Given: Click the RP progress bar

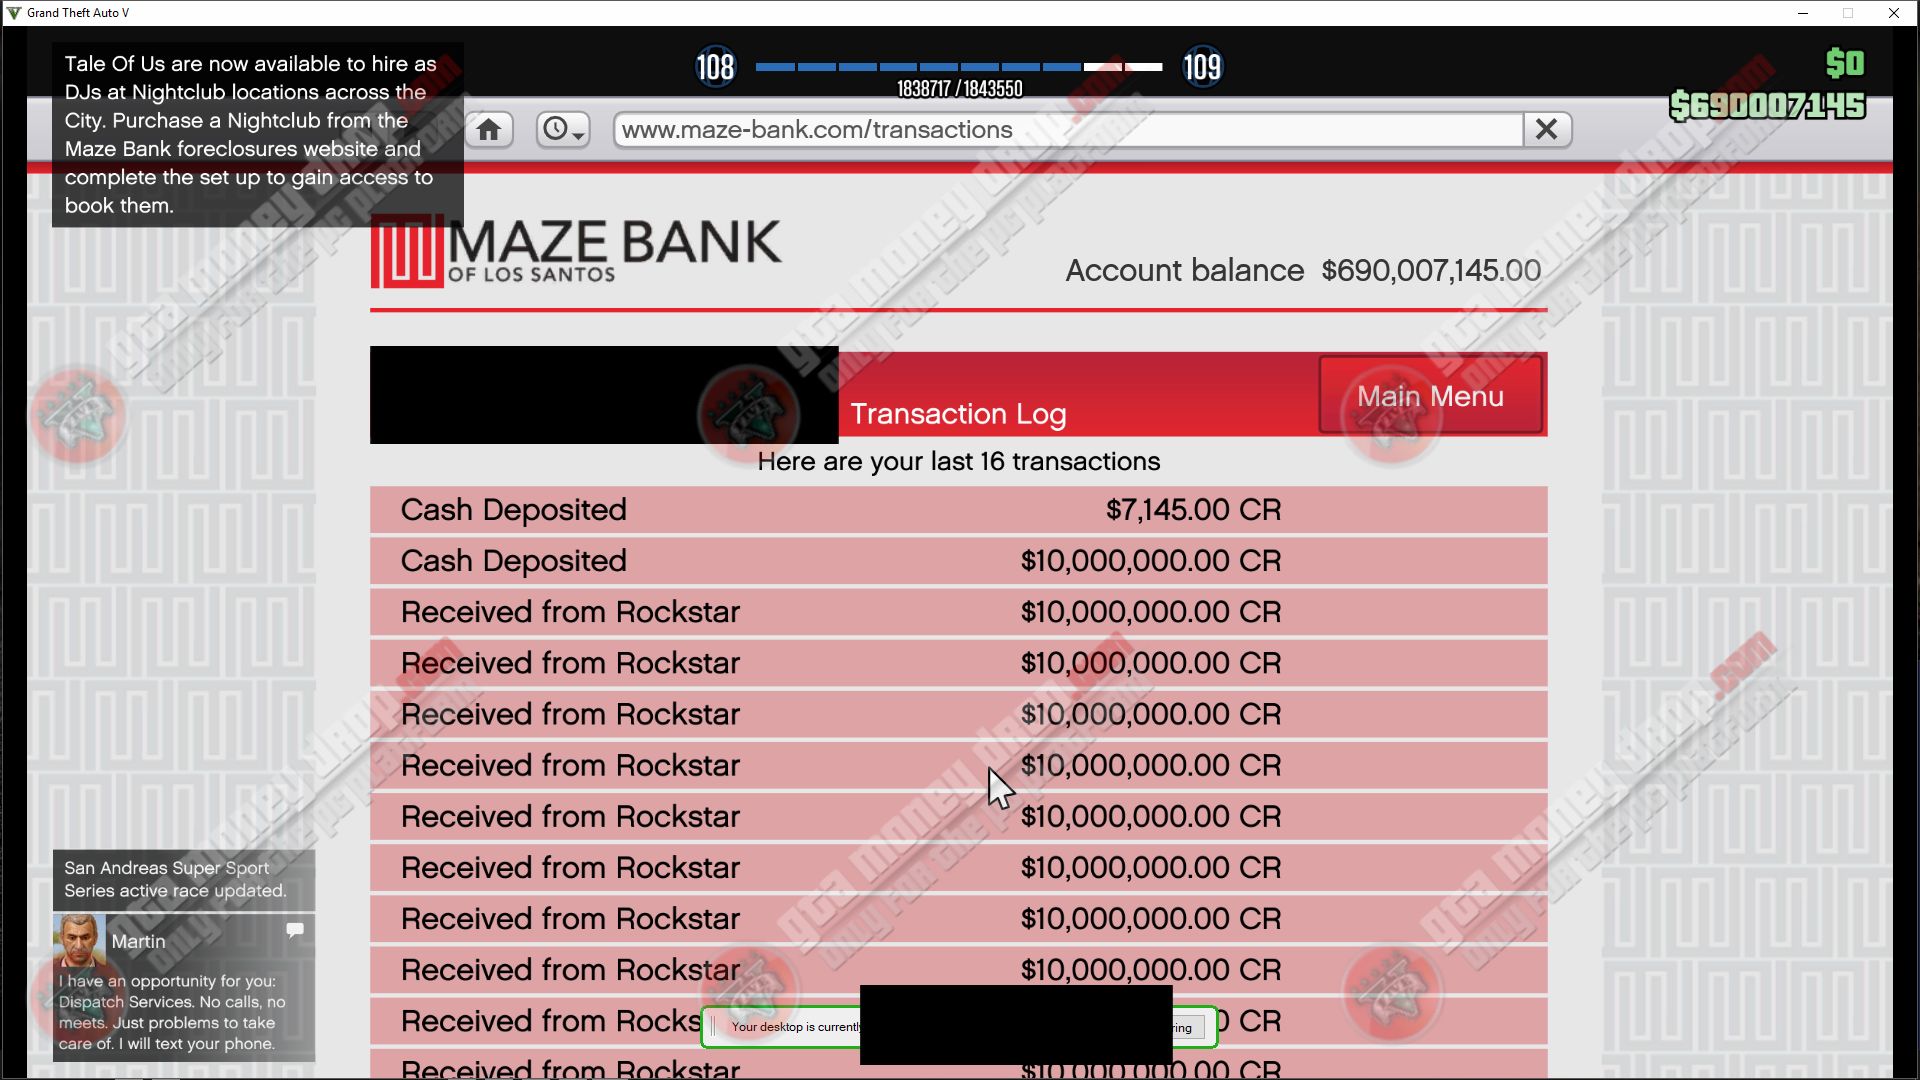Looking at the screenshot, I should 958,67.
